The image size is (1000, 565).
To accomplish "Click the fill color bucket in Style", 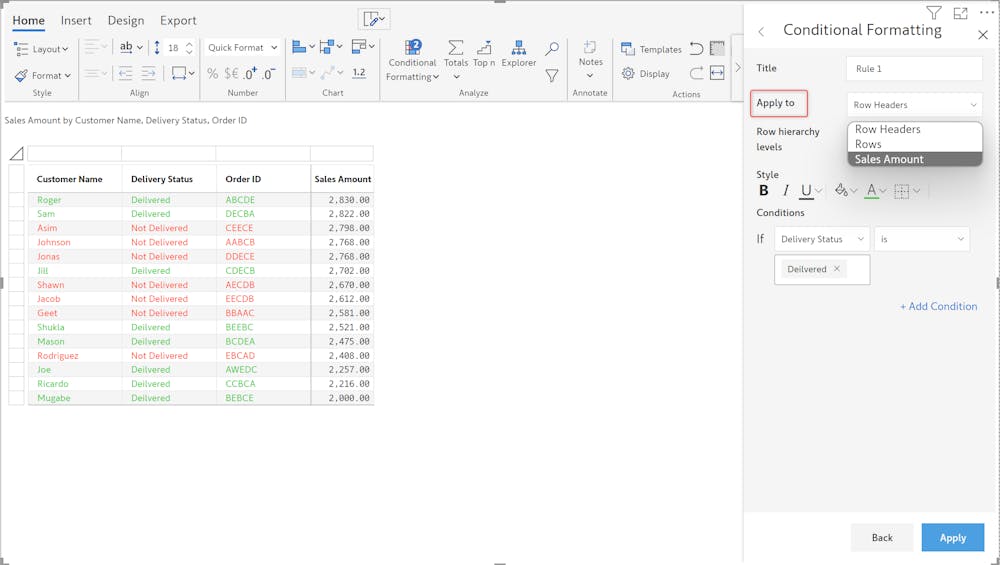I will pos(841,190).
